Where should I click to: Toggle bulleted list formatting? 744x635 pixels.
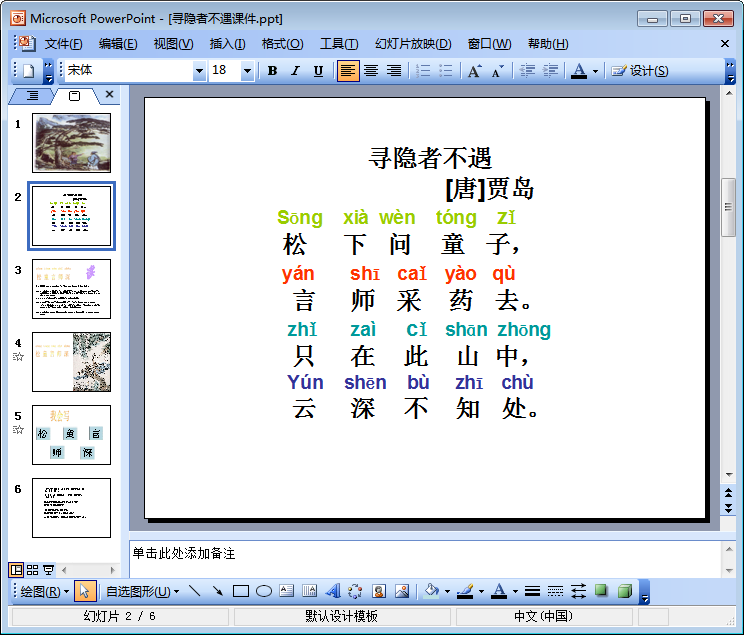click(x=446, y=71)
